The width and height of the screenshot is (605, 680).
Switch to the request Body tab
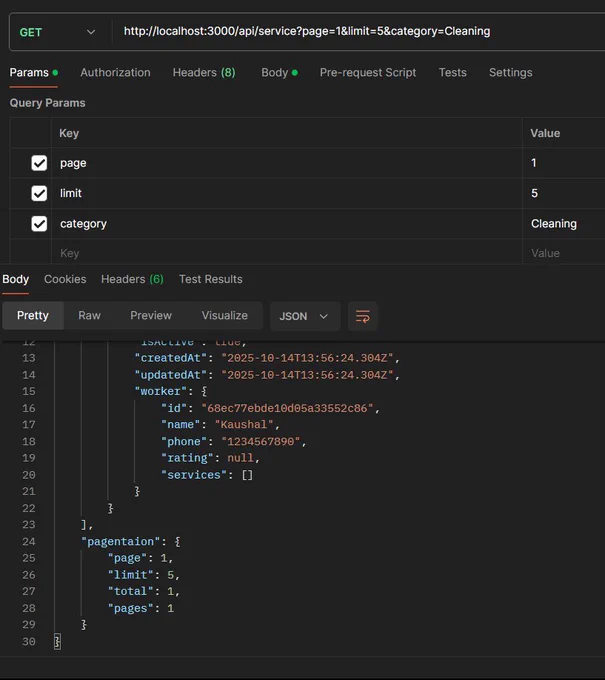(279, 72)
